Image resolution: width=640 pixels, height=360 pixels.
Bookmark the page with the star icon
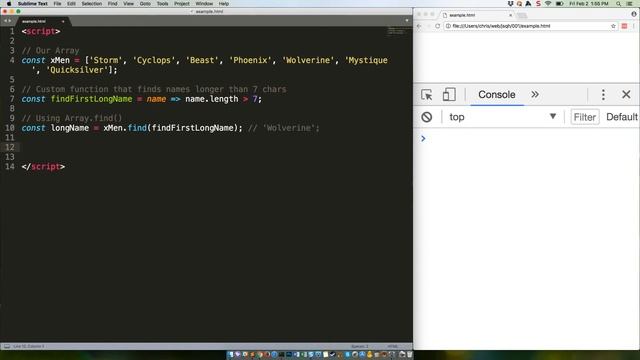pos(613,26)
